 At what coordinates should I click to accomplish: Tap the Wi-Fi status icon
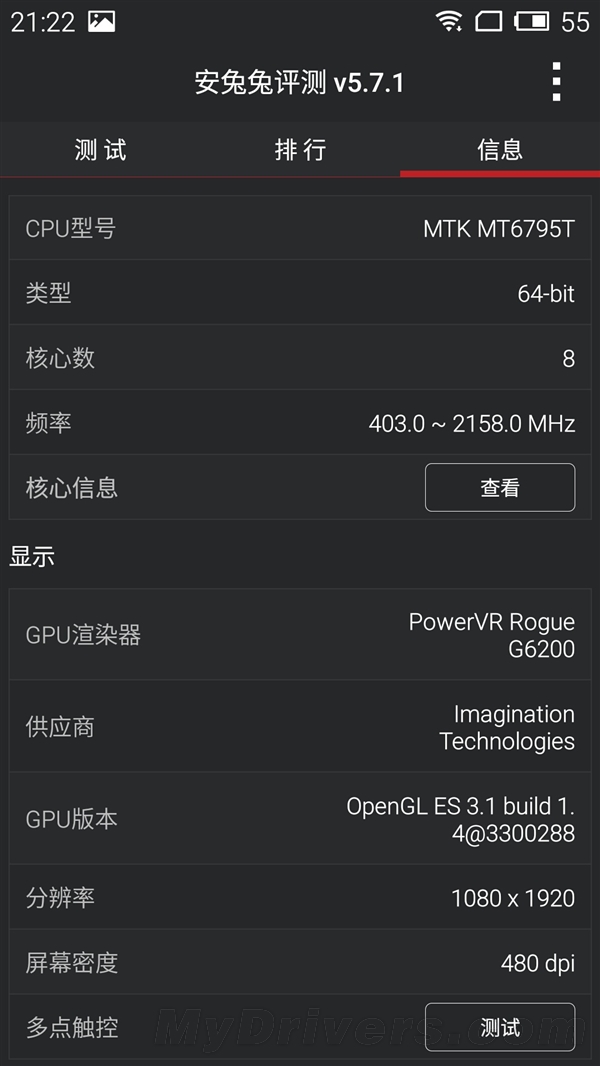coord(449,22)
